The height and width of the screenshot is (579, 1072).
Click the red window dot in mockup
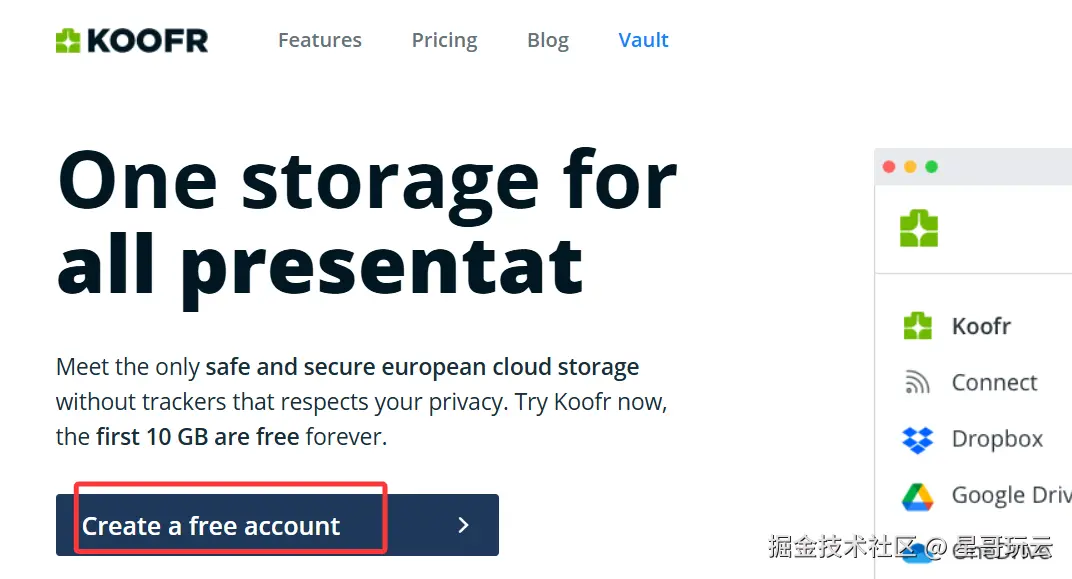[889, 167]
